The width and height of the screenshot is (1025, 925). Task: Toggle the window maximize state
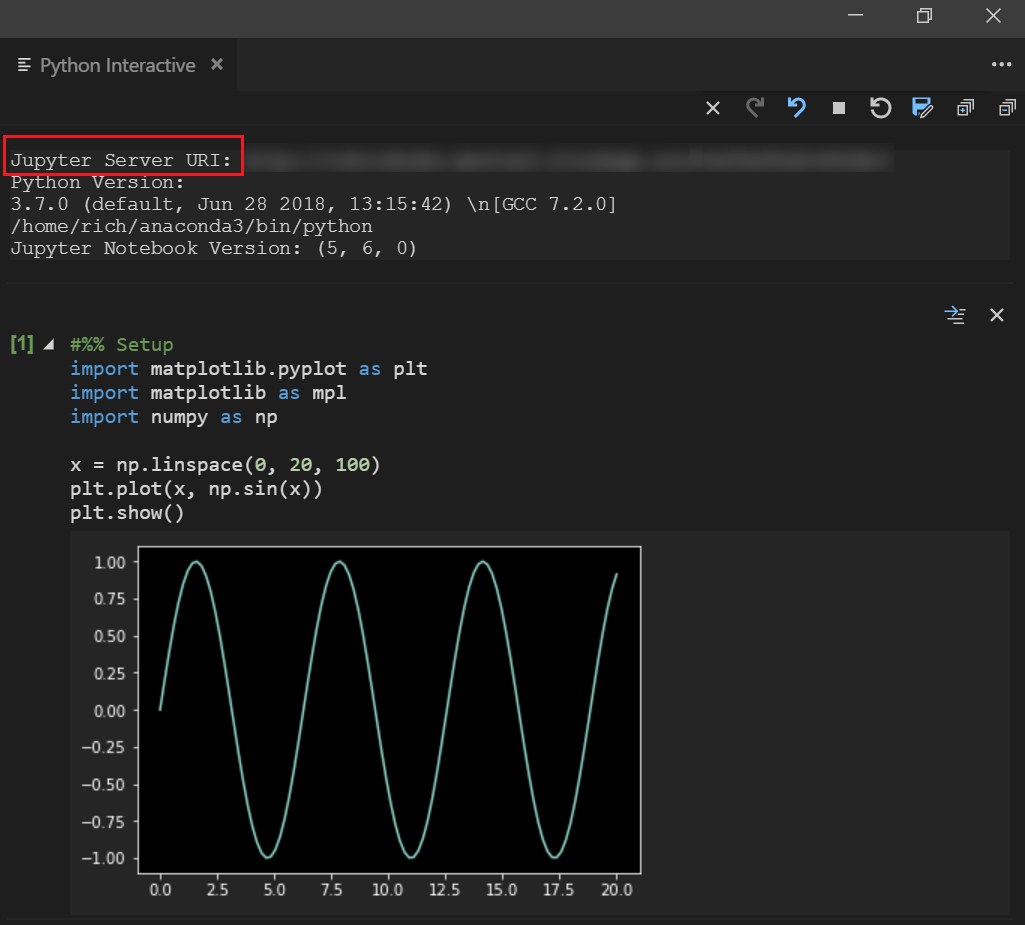923,16
